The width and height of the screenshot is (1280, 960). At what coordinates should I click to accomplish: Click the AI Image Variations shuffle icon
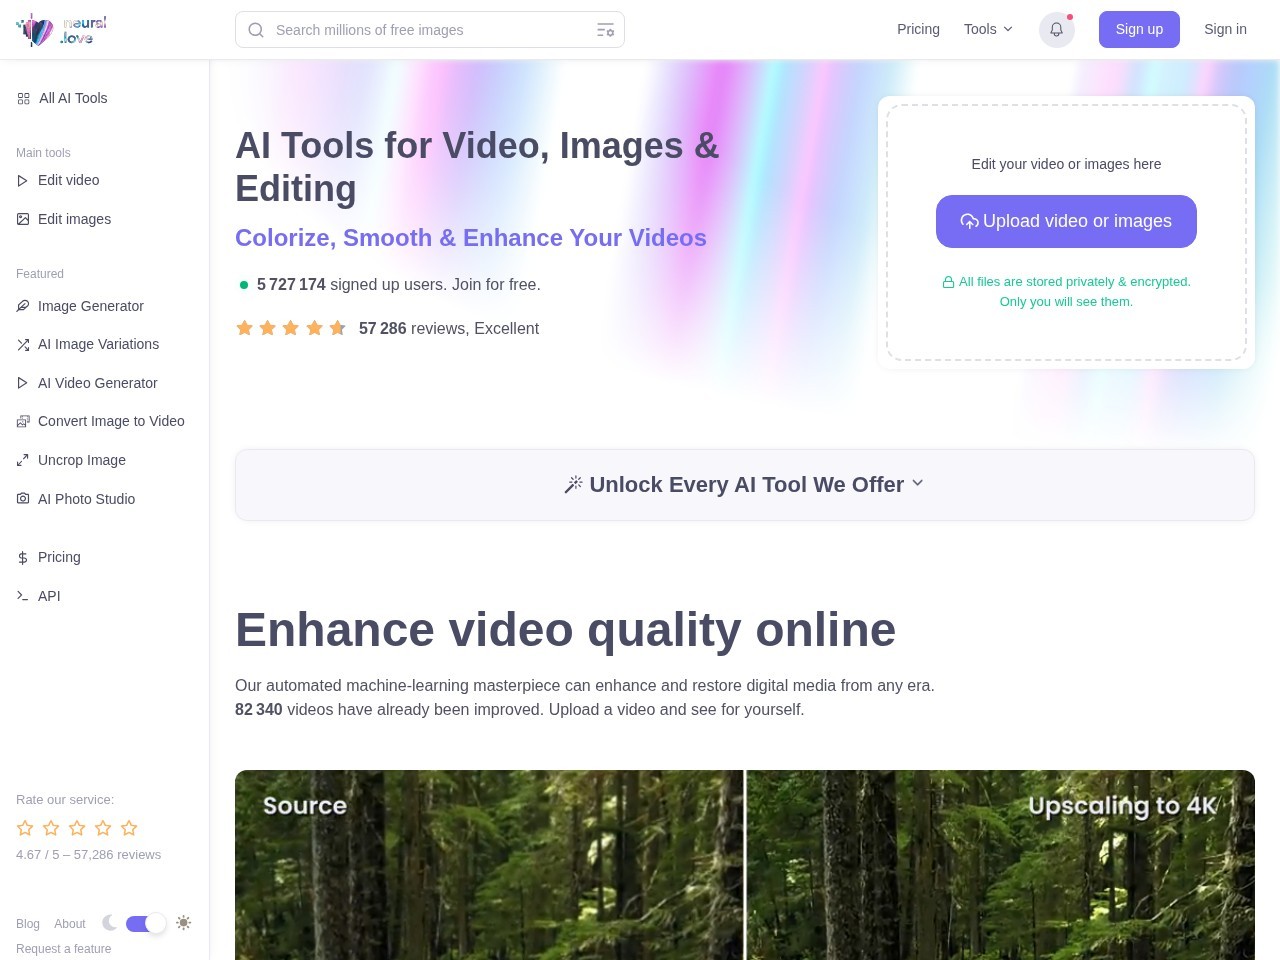[x=23, y=344]
